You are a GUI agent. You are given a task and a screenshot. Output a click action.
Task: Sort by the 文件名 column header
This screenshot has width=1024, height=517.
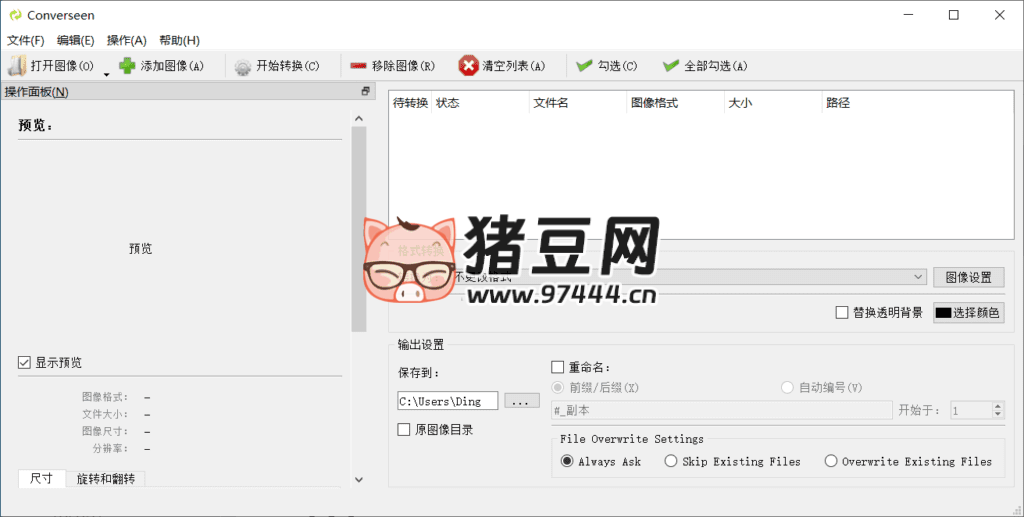(577, 103)
